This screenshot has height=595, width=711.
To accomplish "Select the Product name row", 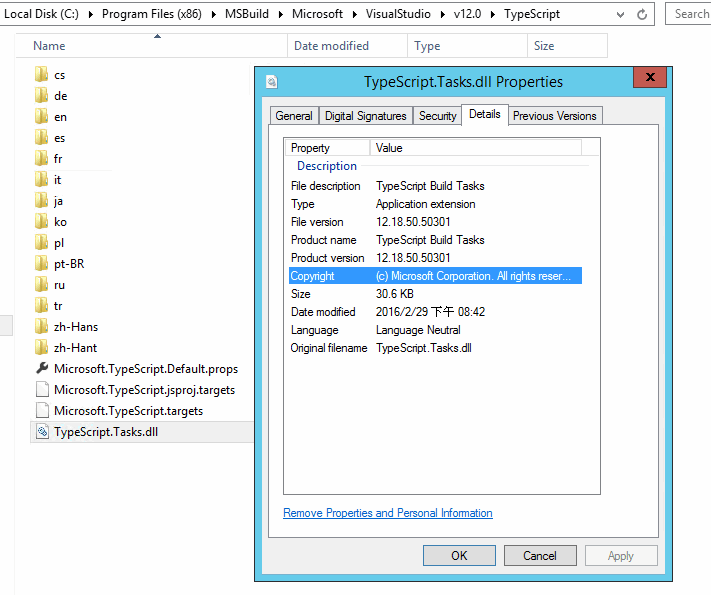I will (x=435, y=240).
